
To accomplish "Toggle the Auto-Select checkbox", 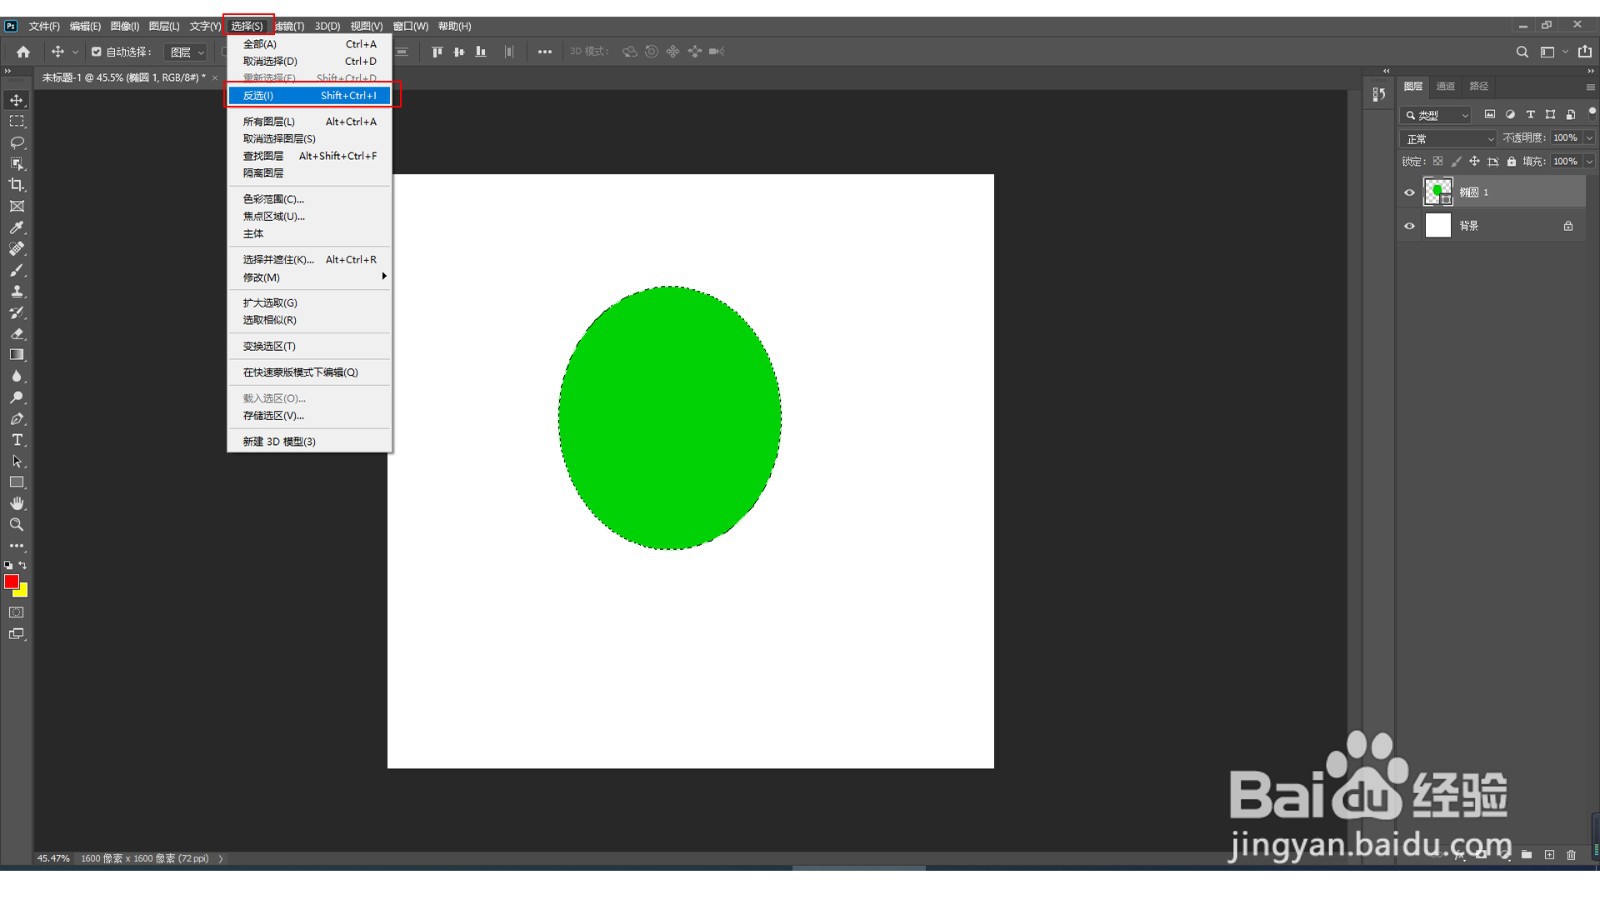I will [96, 52].
